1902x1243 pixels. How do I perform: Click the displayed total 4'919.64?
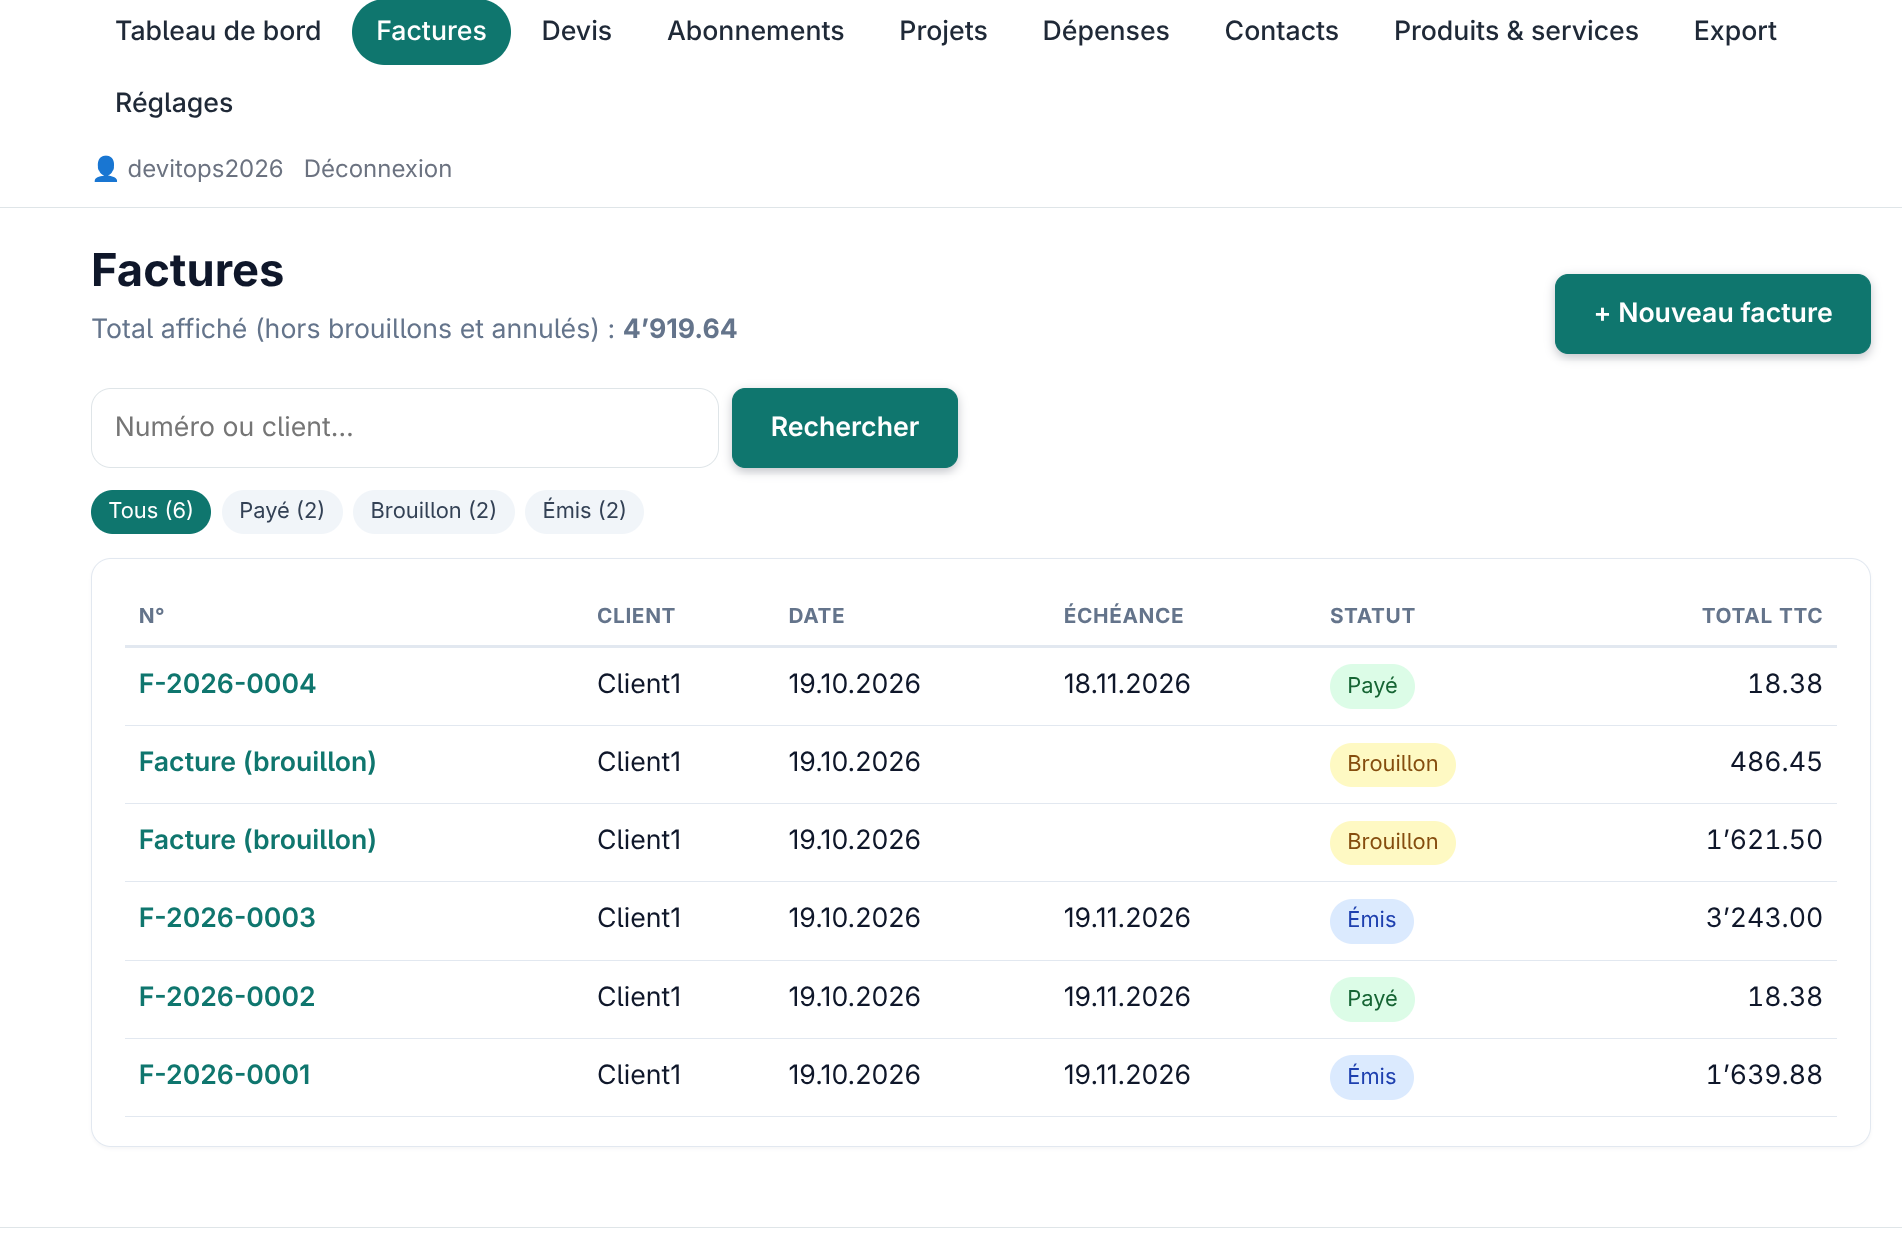(x=680, y=329)
